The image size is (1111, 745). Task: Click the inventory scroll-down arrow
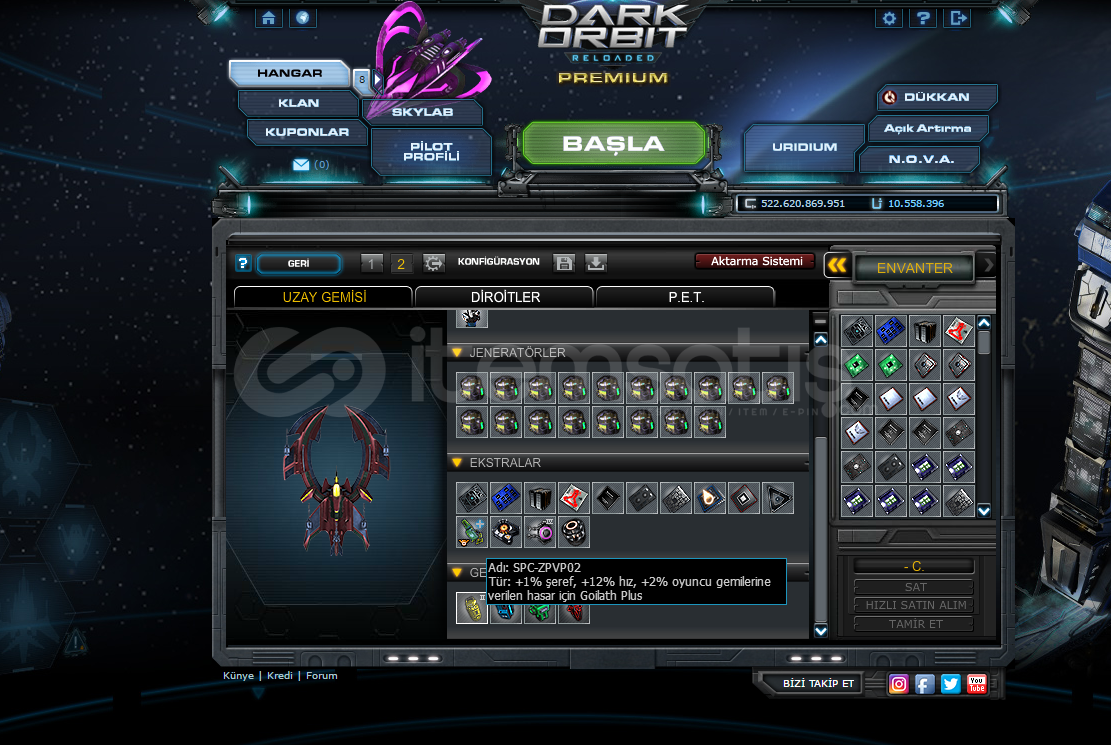coord(984,510)
